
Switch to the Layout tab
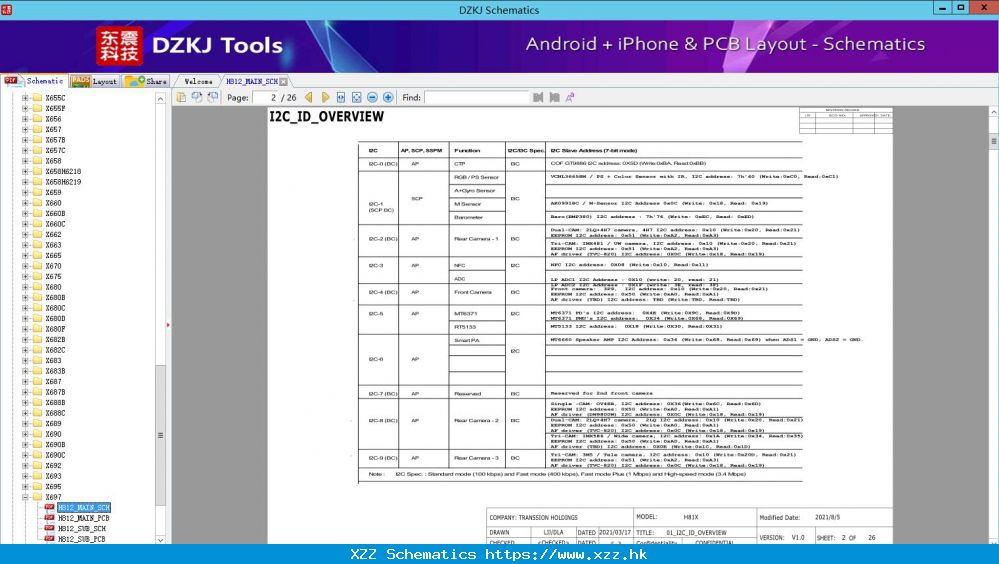94,81
